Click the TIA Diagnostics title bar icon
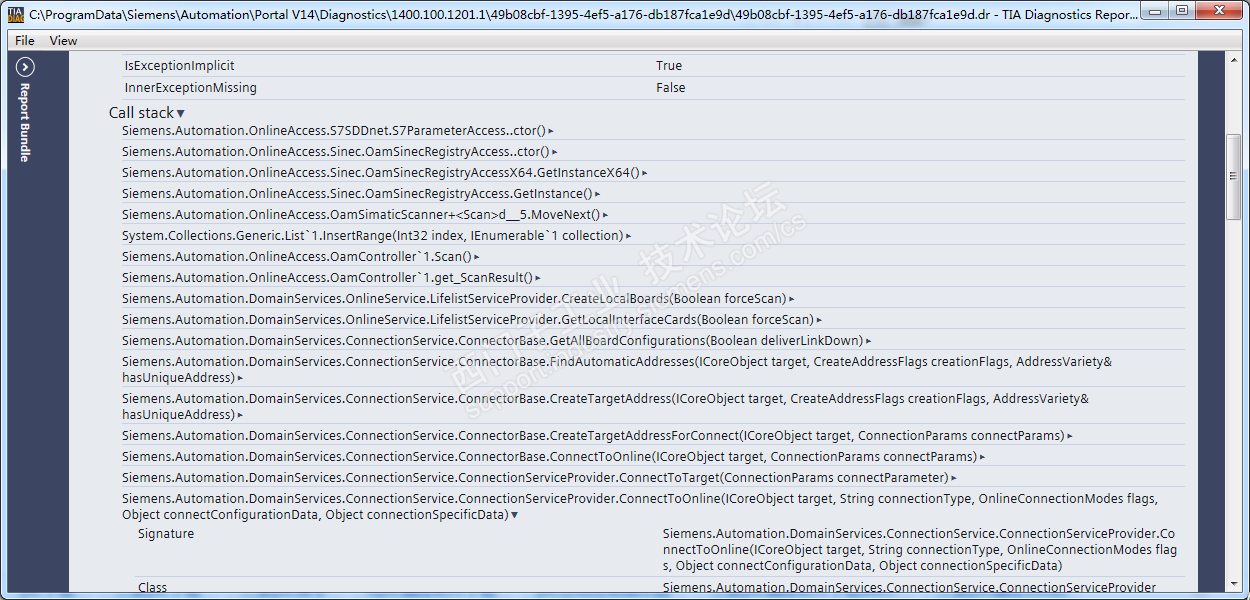The width and height of the screenshot is (1250, 600). click(16, 15)
